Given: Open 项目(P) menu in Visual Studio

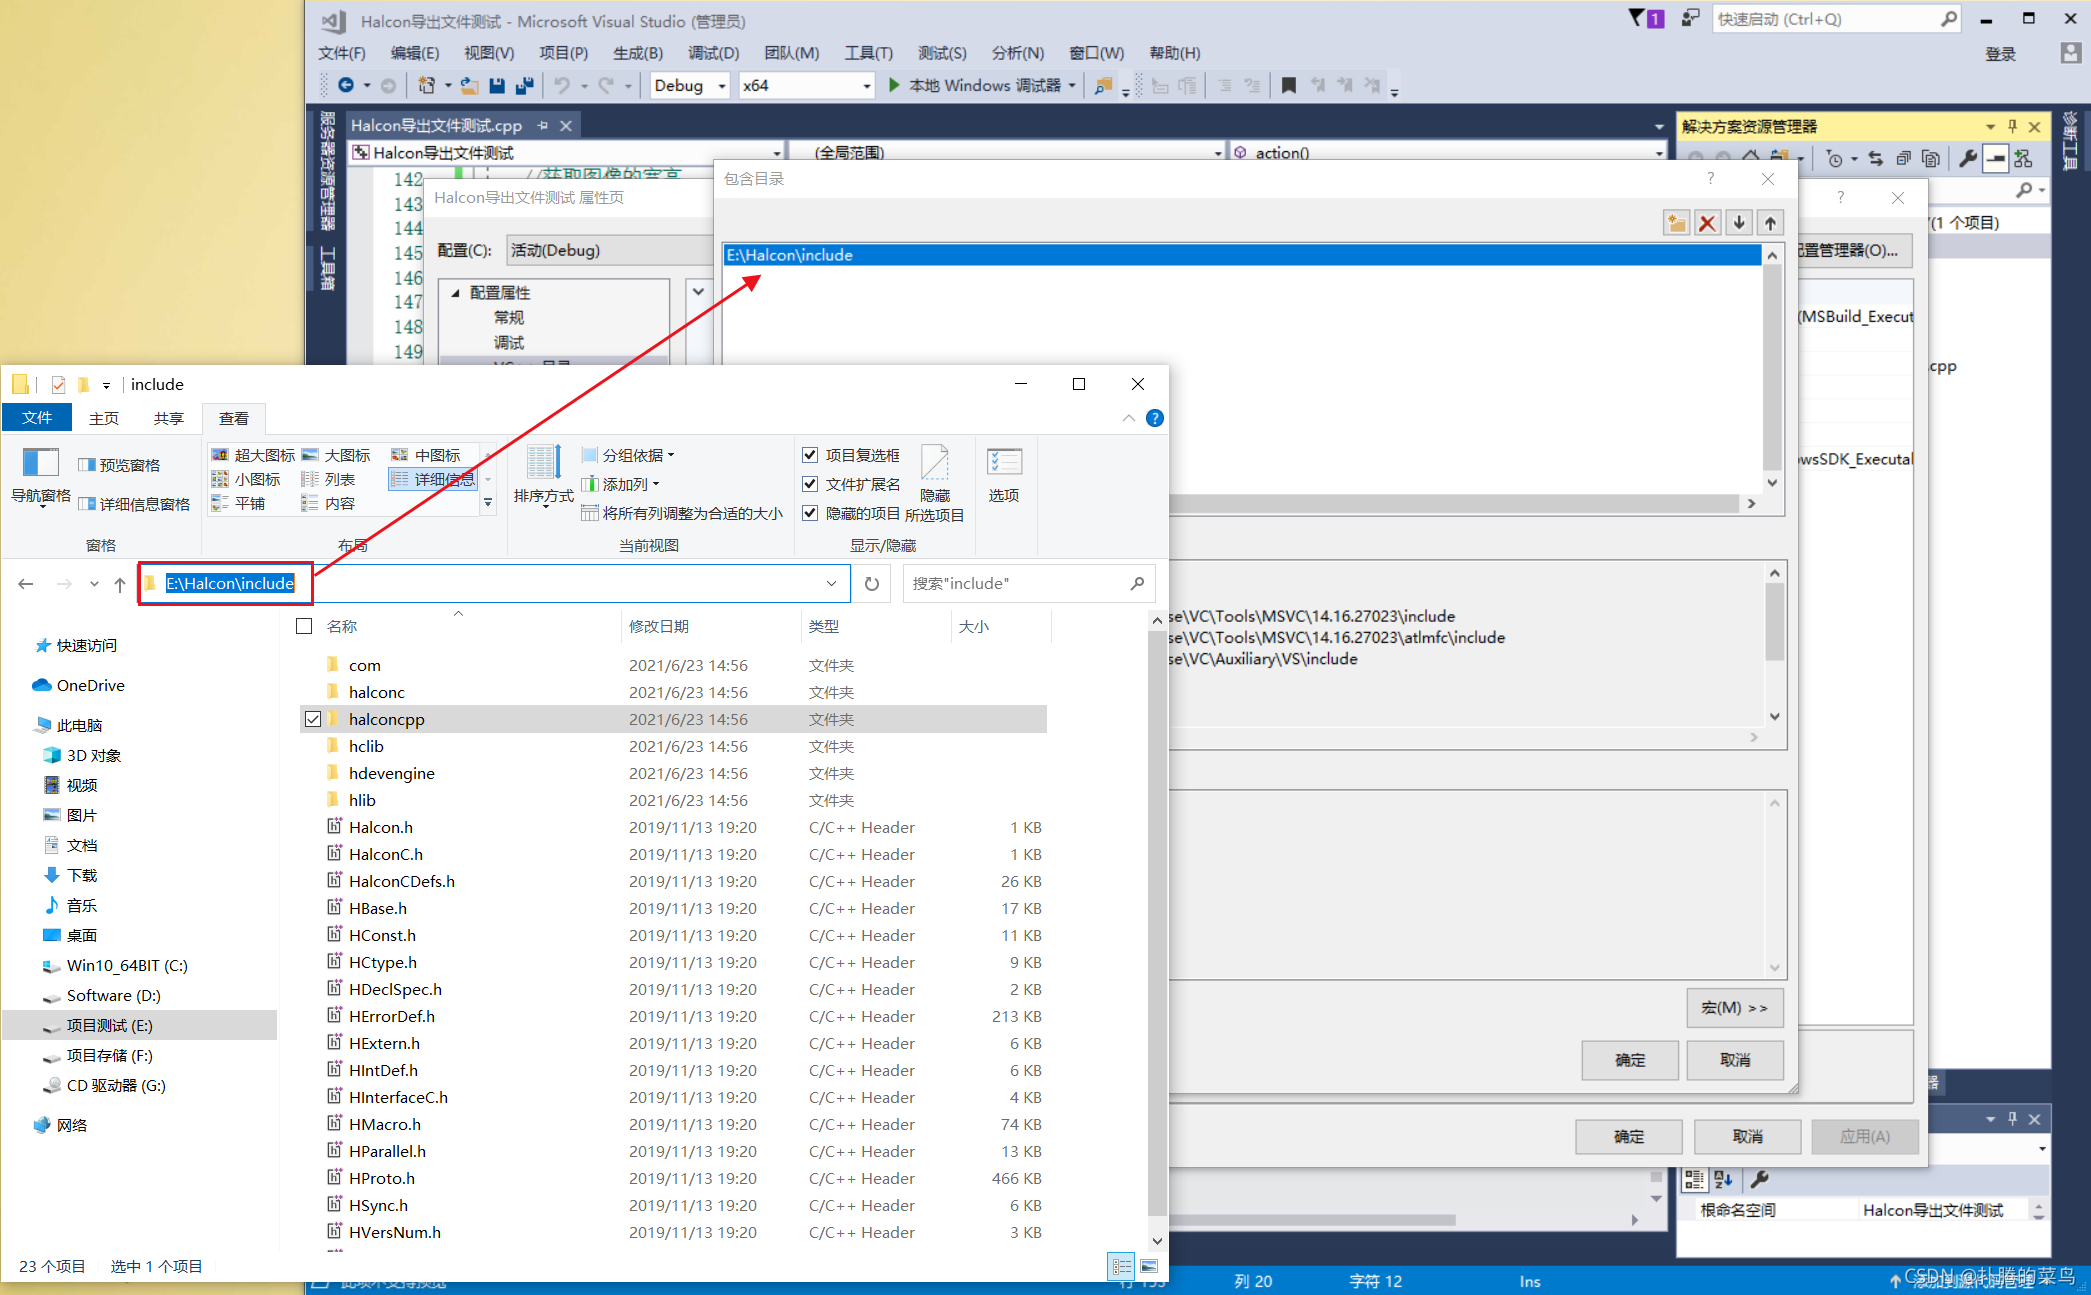Looking at the screenshot, I should [x=563, y=53].
